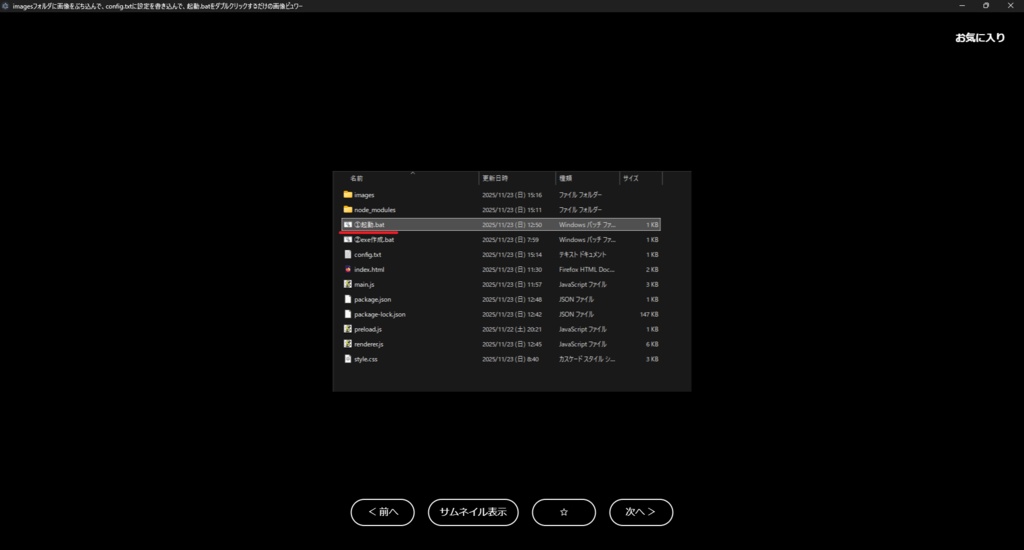Image resolution: width=1024 pixels, height=550 pixels.
Task: Restore down the image viewer window
Action: 986,6
